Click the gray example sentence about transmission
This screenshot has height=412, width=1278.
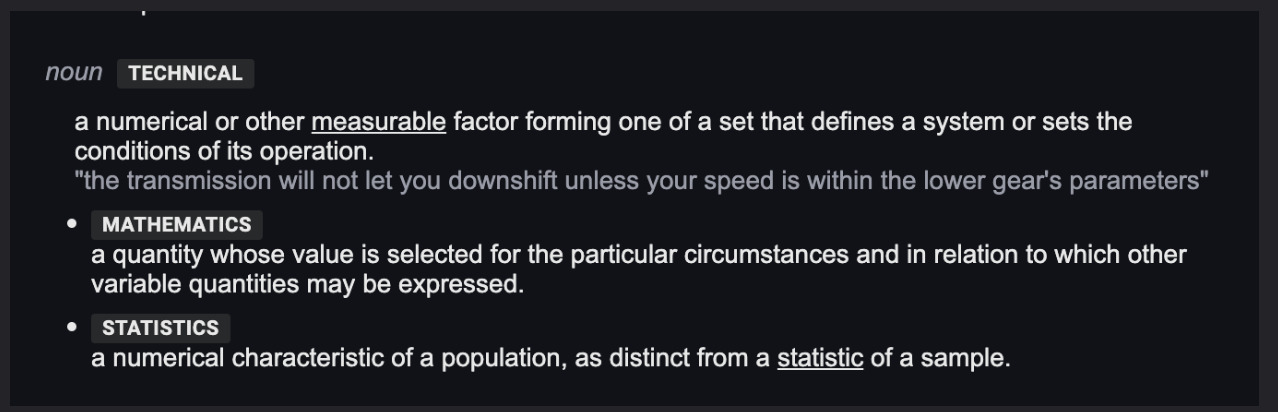pos(642,181)
